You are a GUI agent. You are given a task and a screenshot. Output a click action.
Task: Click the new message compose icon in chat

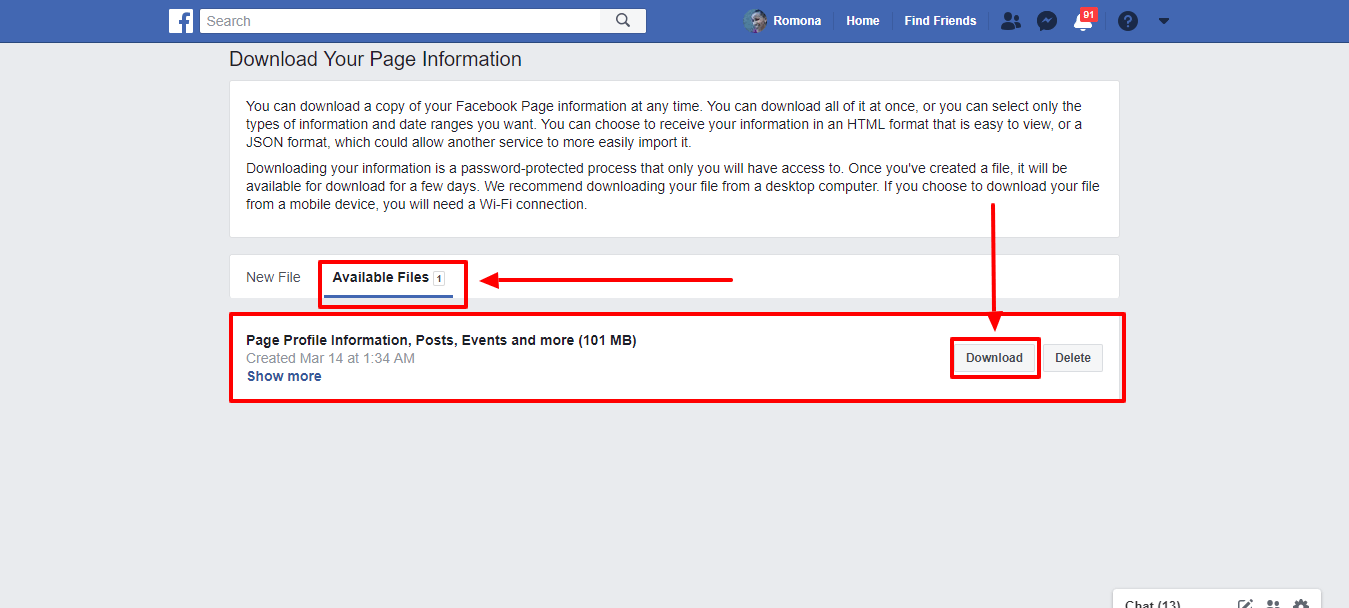(x=1245, y=604)
